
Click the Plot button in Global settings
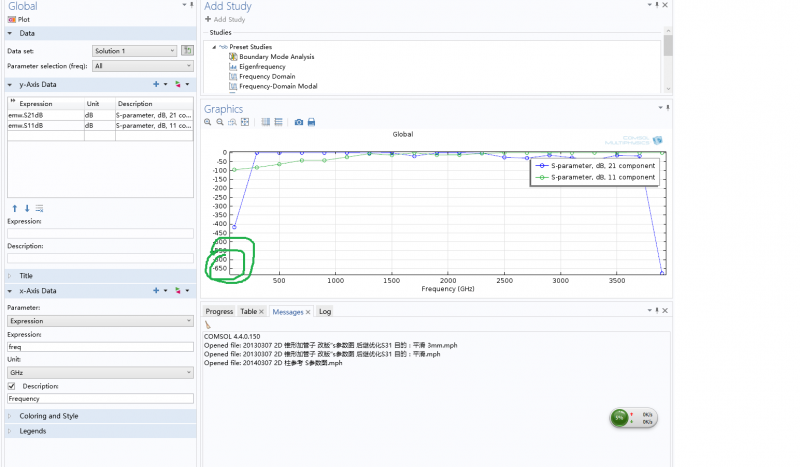click(18, 19)
